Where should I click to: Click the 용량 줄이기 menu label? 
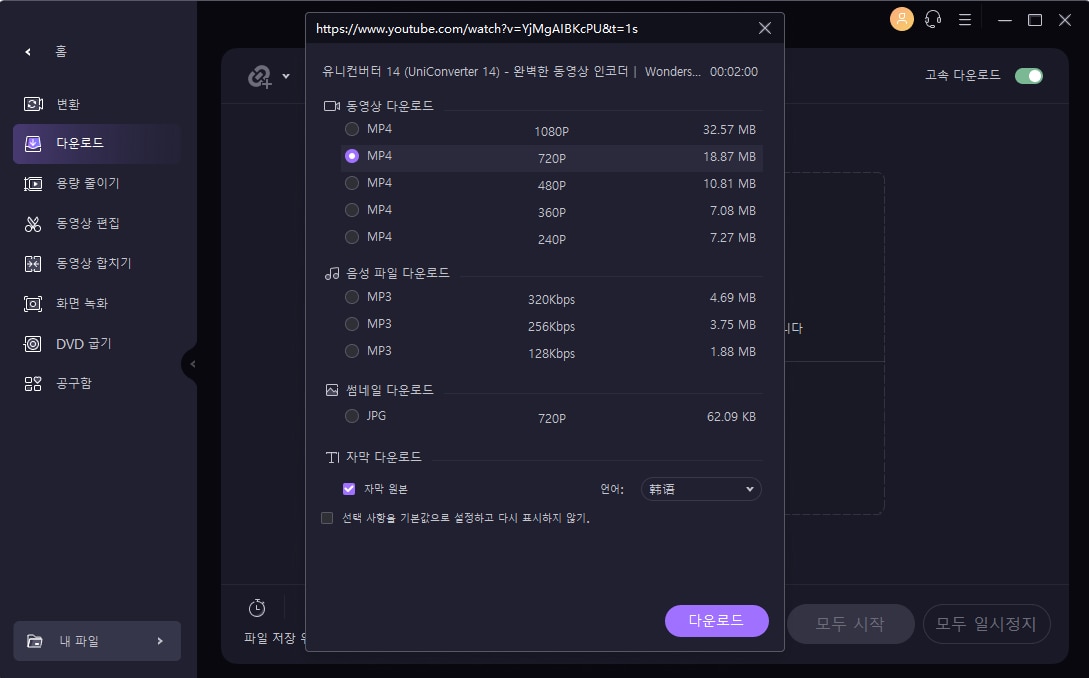[x=88, y=183]
